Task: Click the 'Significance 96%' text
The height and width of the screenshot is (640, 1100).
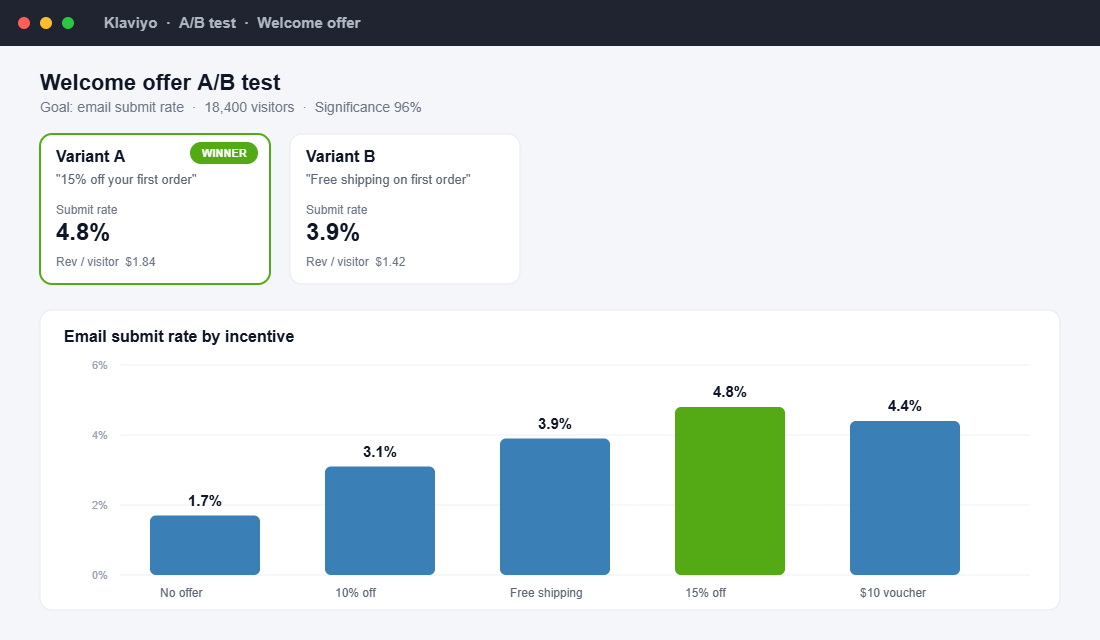Action: pos(368,107)
